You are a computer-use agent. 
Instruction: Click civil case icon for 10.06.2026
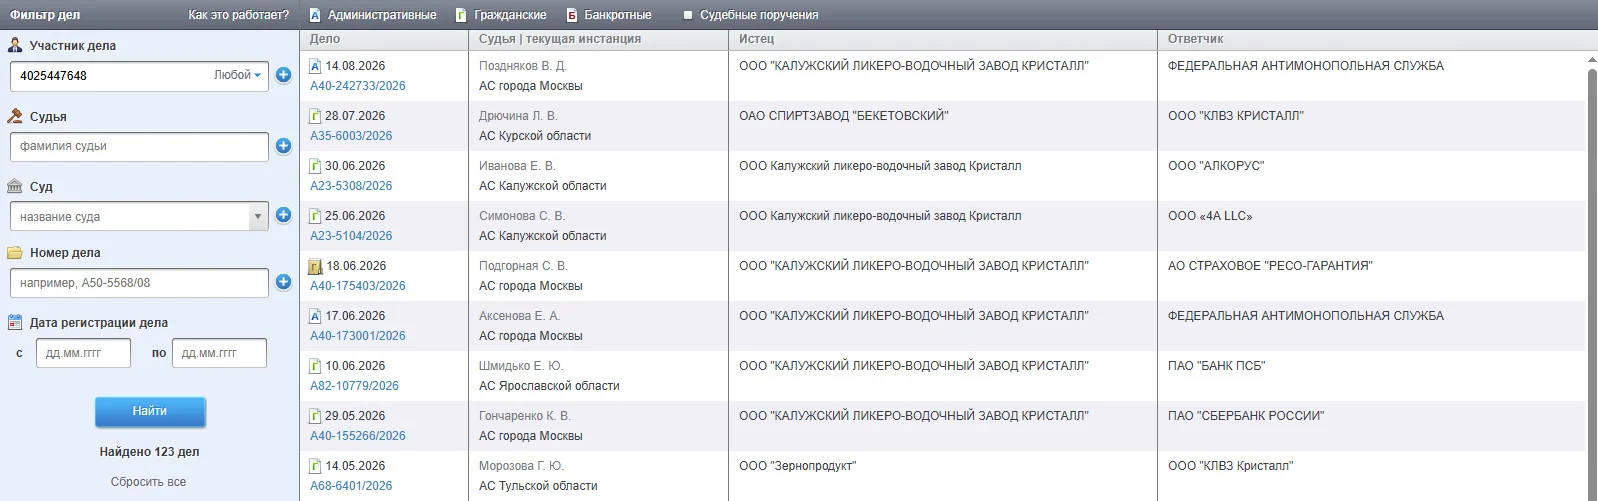[x=316, y=366]
